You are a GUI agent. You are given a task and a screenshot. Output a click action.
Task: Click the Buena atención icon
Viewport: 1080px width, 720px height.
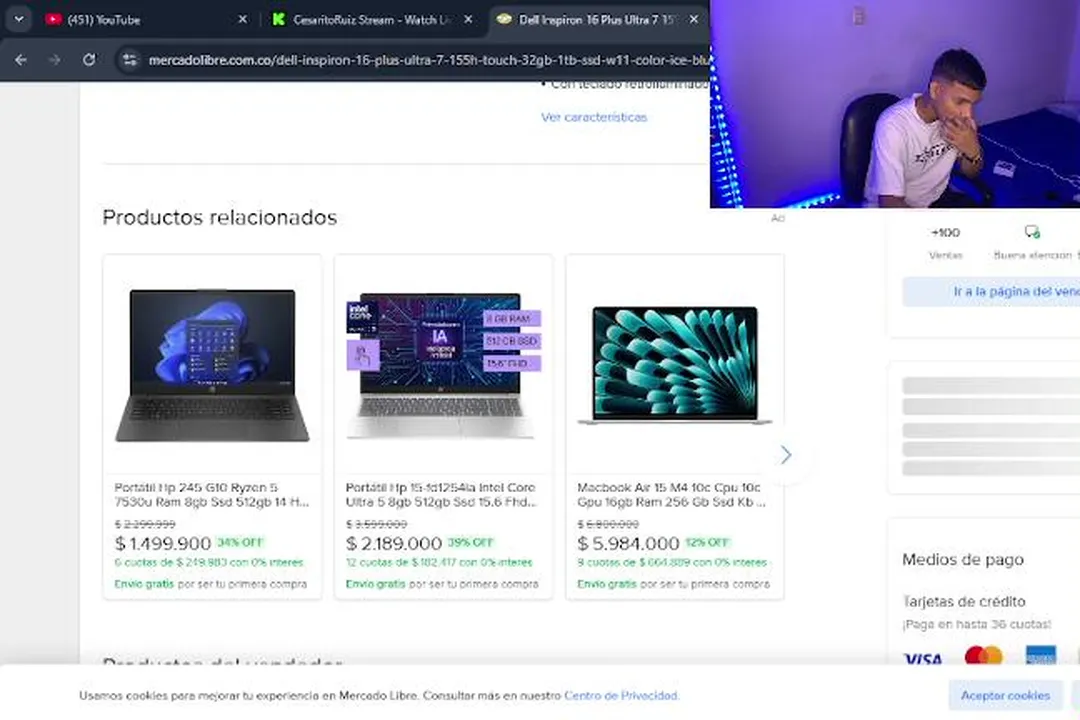(1032, 232)
